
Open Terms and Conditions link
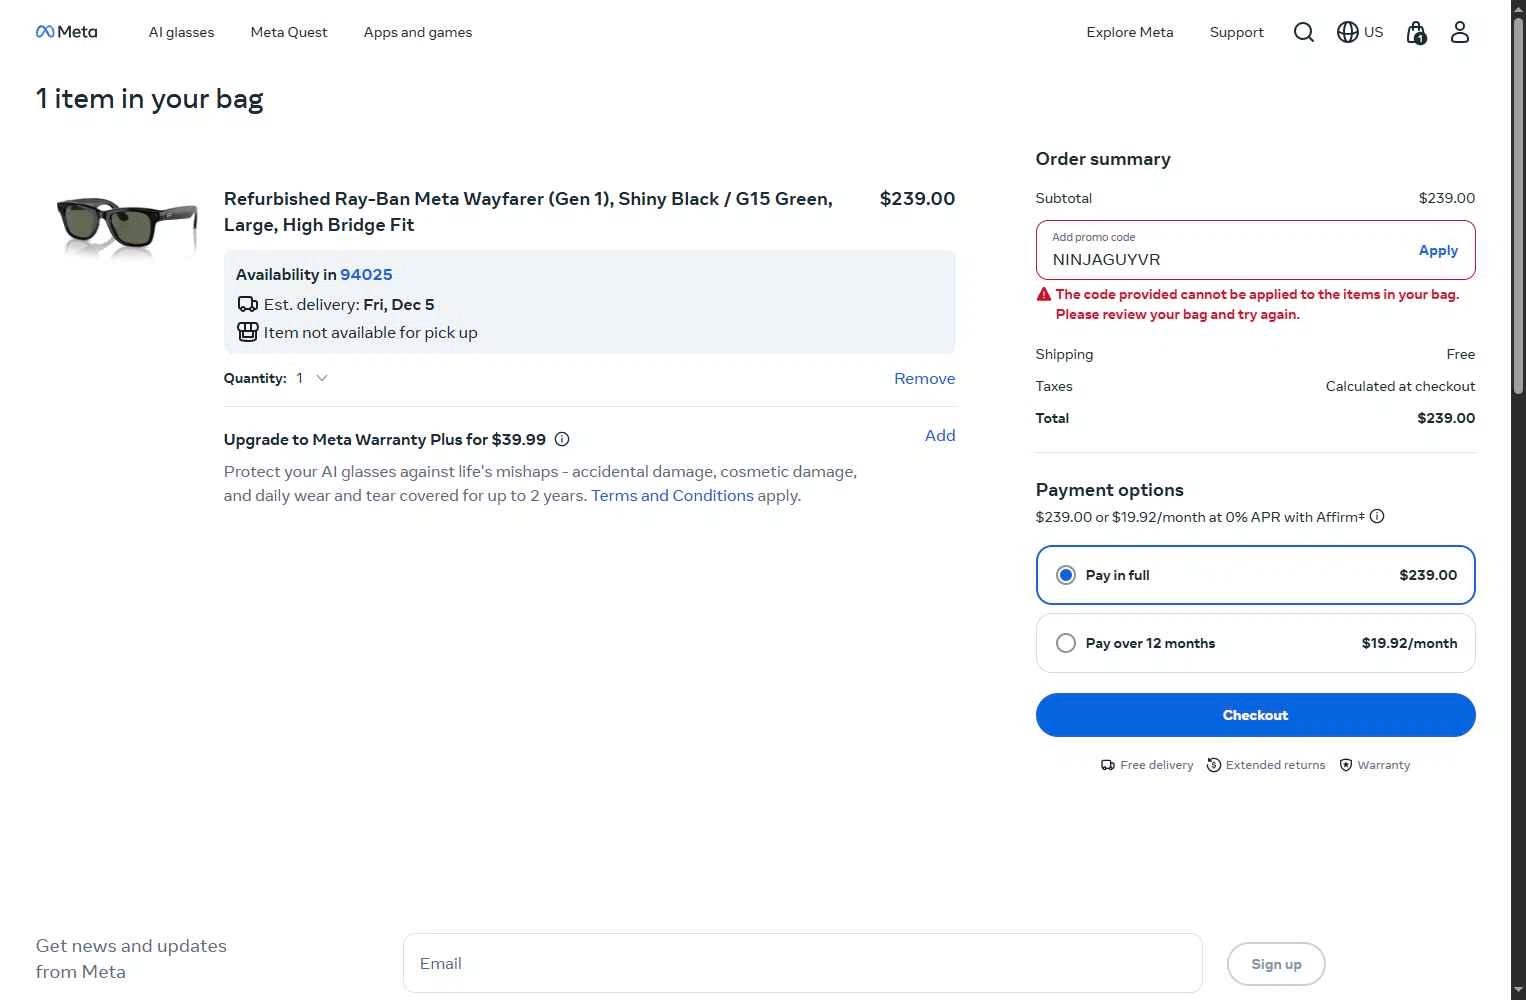point(672,495)
